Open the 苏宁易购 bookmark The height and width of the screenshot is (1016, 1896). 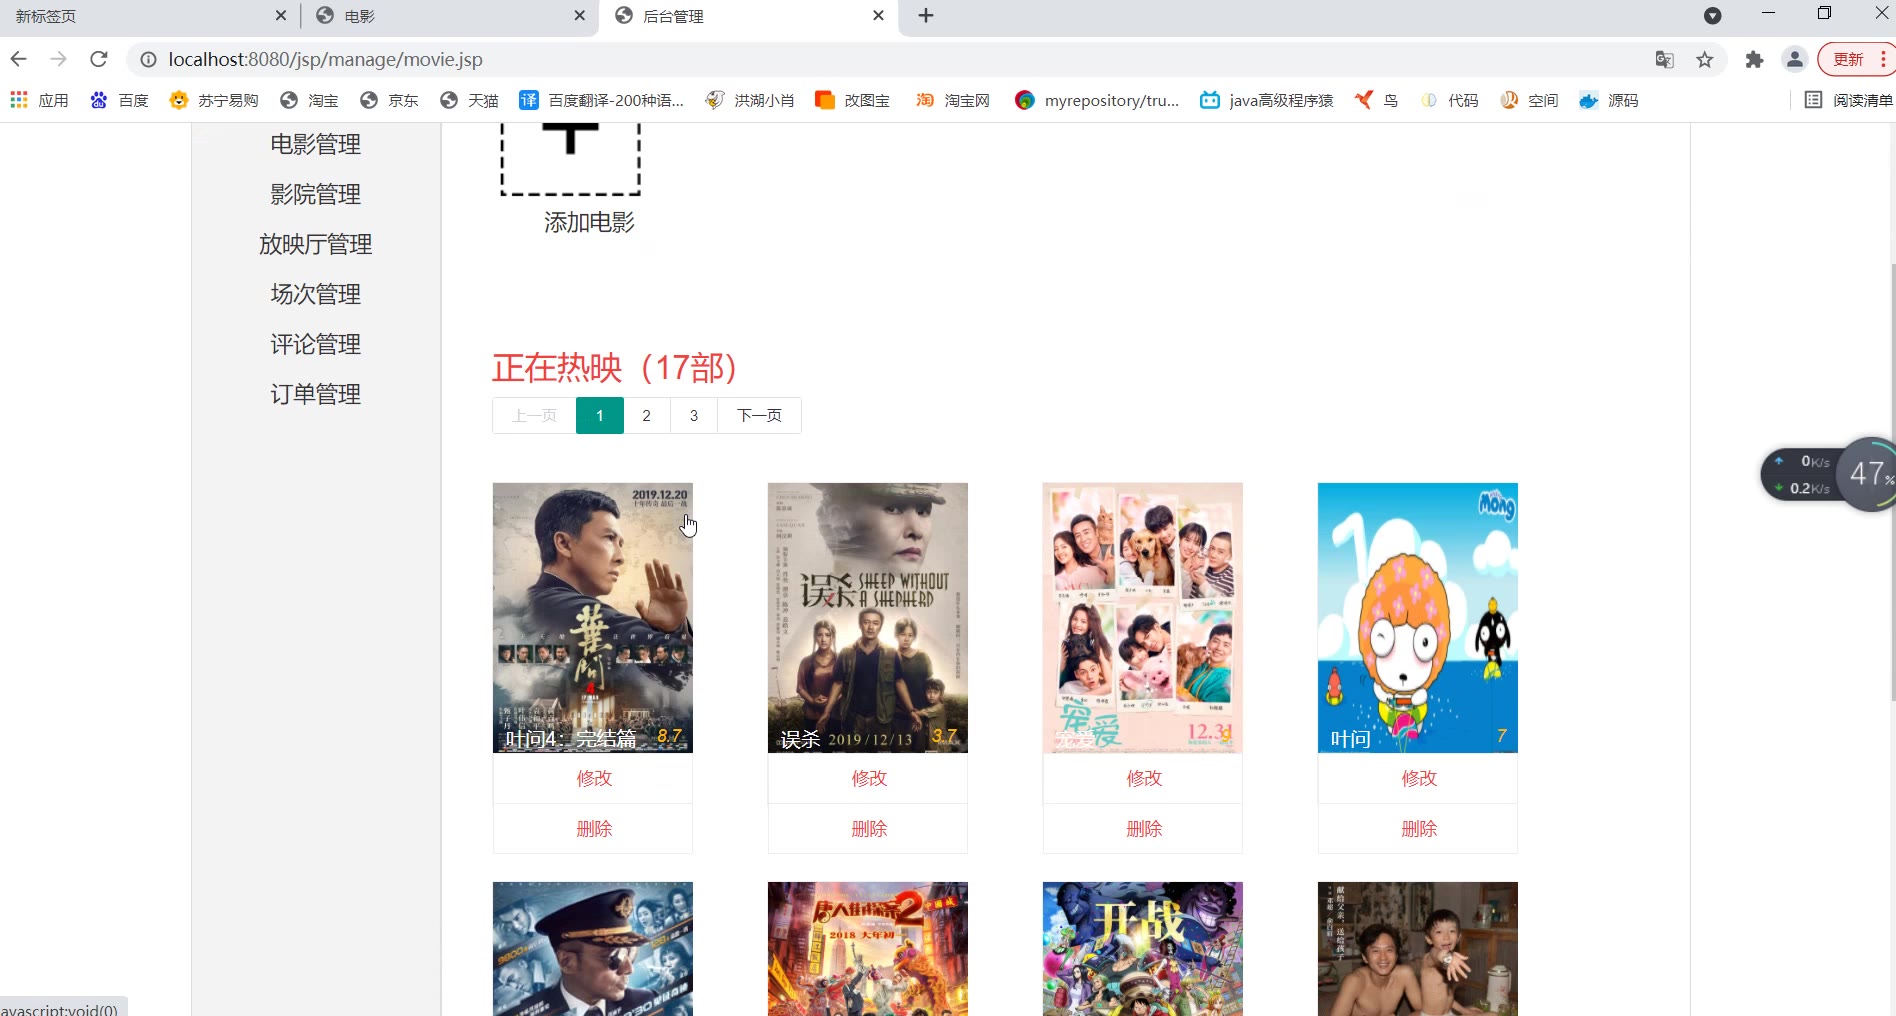(214, 100)
